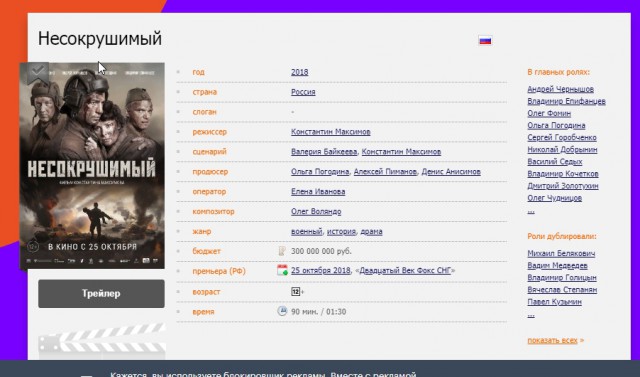640x377 pixels.
Task: Click the calendar icon next to premiere date
Action: [x=282, y=270]
